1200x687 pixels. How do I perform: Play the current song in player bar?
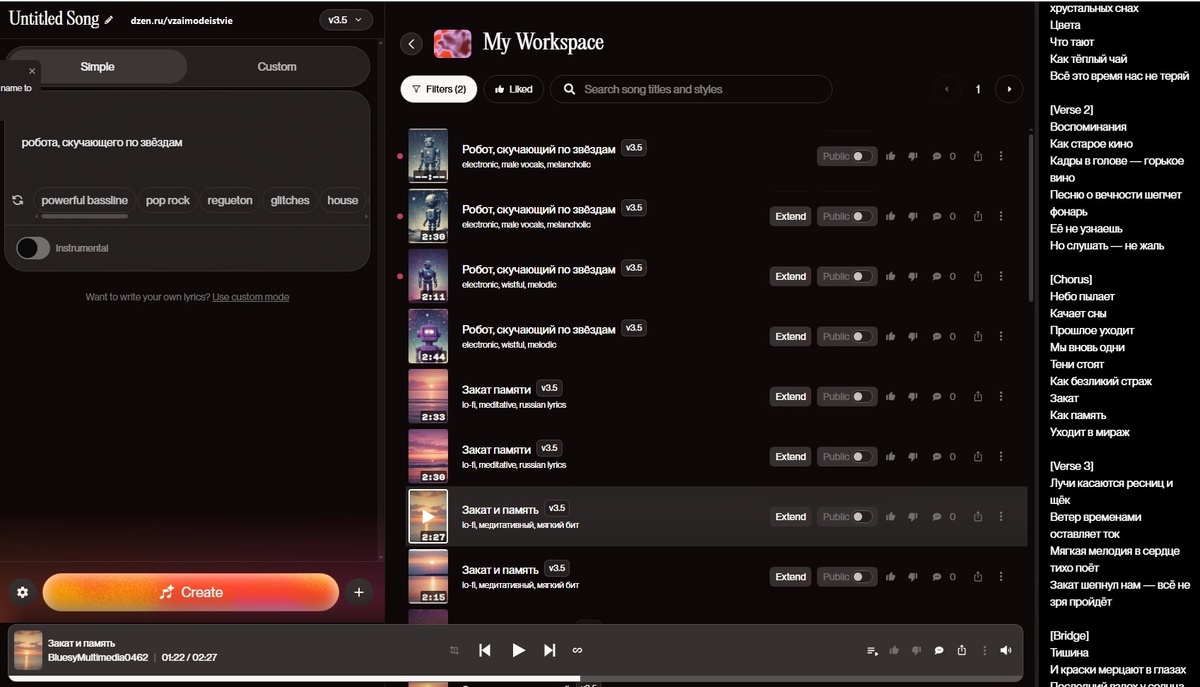pyautogui.click(x=518, y=650)
